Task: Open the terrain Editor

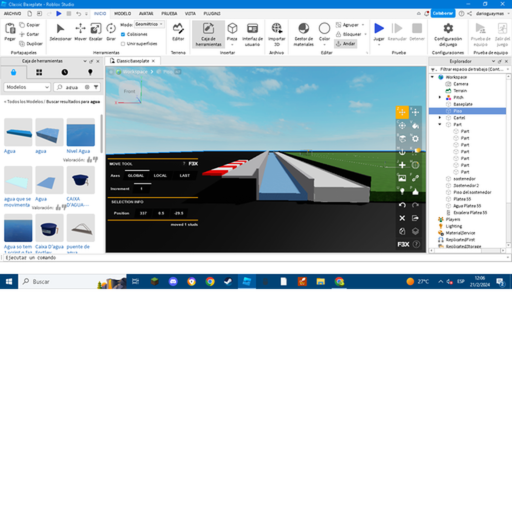Action: 178,32
